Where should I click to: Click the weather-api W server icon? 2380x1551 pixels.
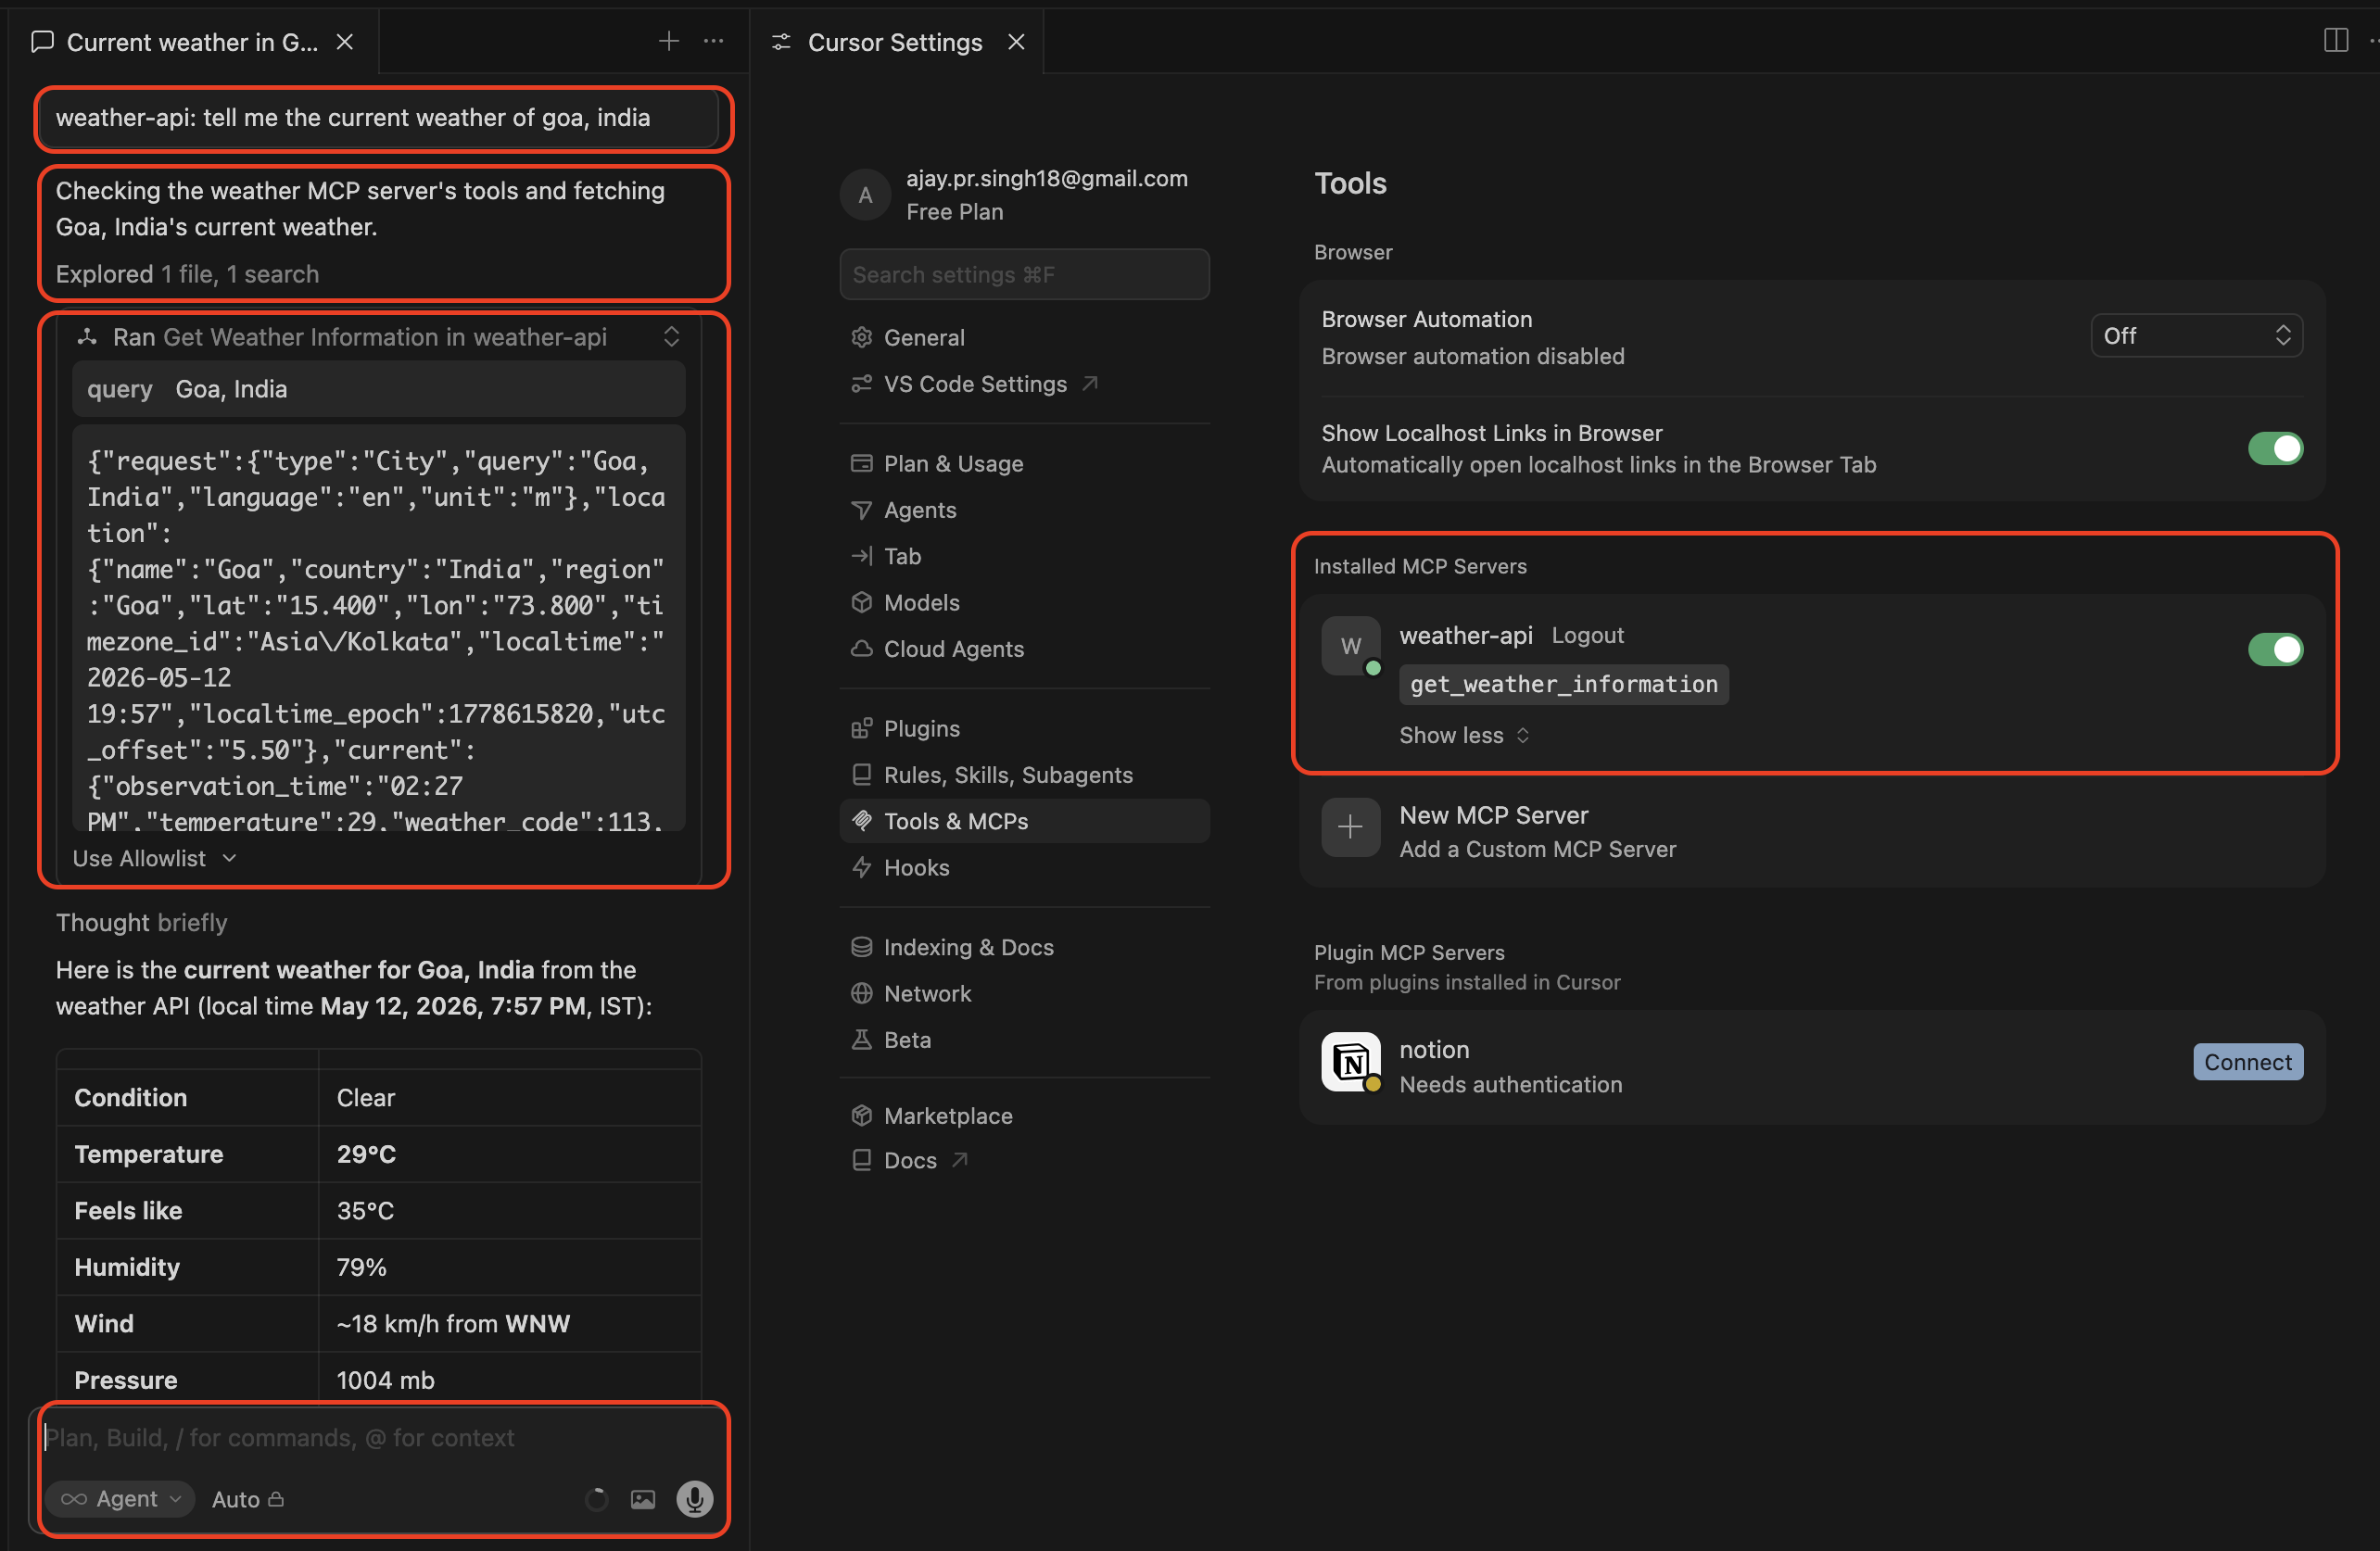click(x=1350, y=645)
